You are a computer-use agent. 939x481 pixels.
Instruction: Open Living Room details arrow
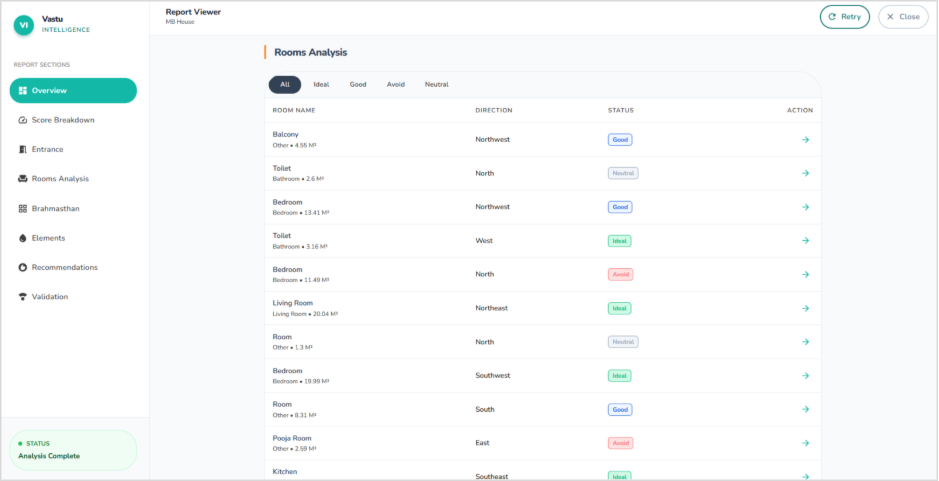coord(805,308)
